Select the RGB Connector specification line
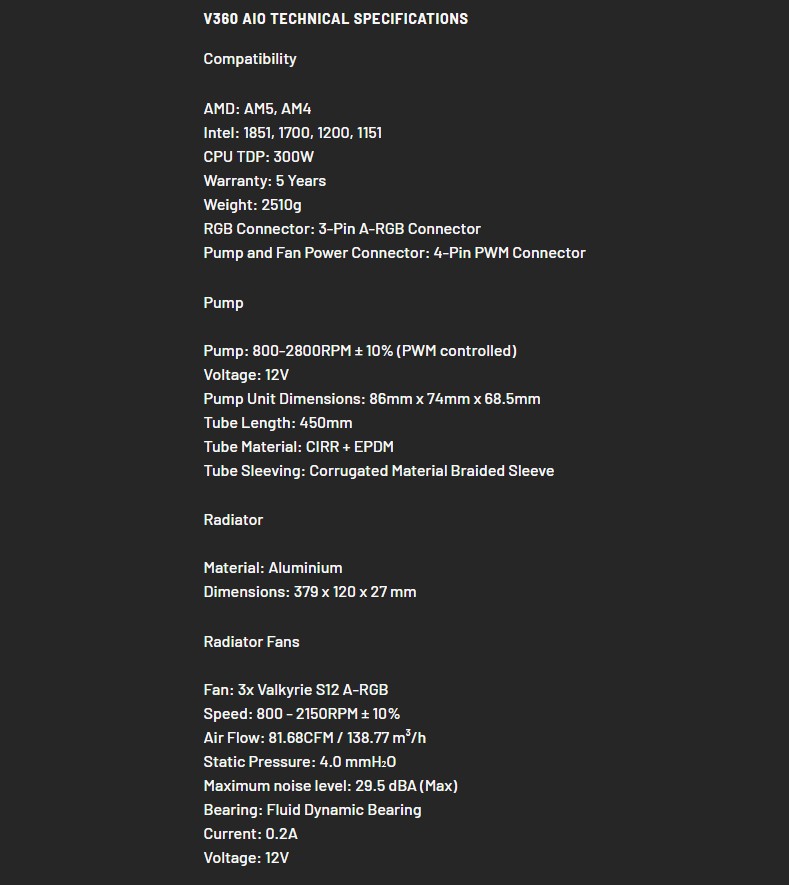This screenshot has height=885, width=789. [341, 229]
